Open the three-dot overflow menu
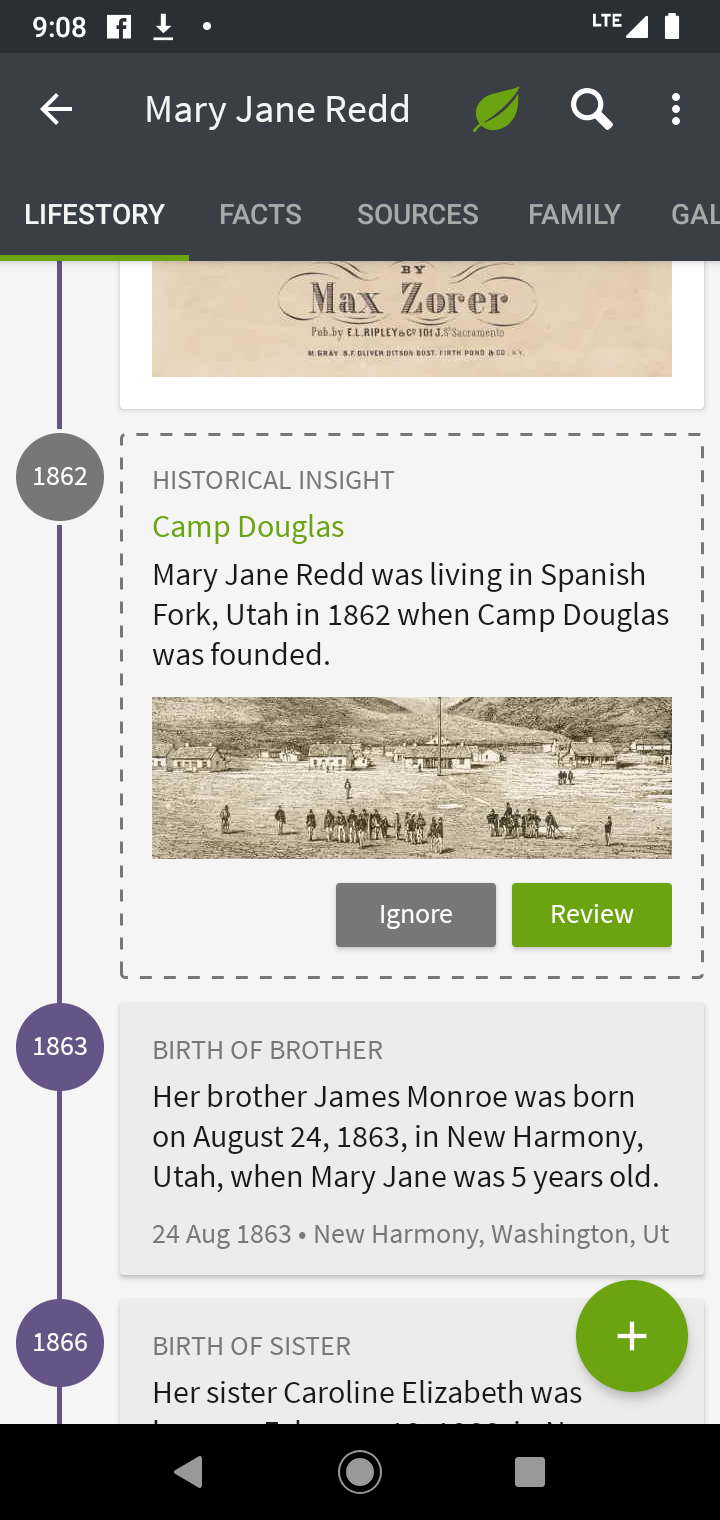Screen dimensions: 720x1520 click(676, 109)
